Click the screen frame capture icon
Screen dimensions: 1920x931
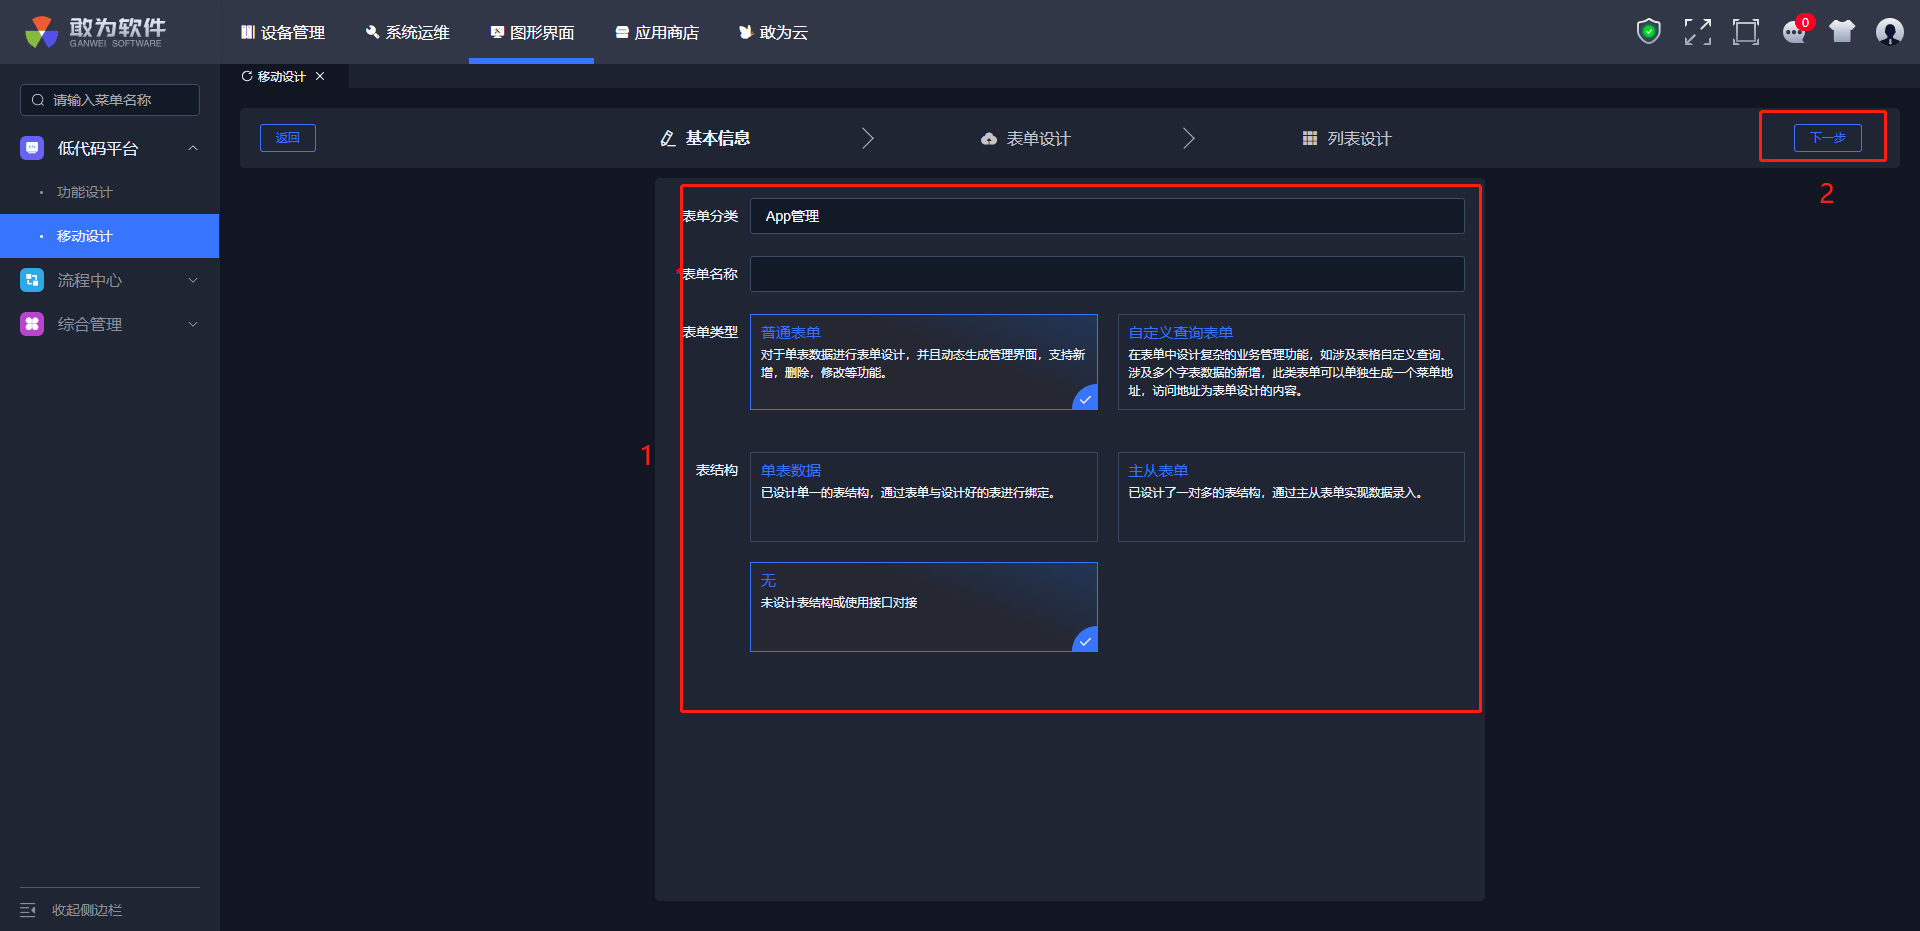tap(1745, 32)
